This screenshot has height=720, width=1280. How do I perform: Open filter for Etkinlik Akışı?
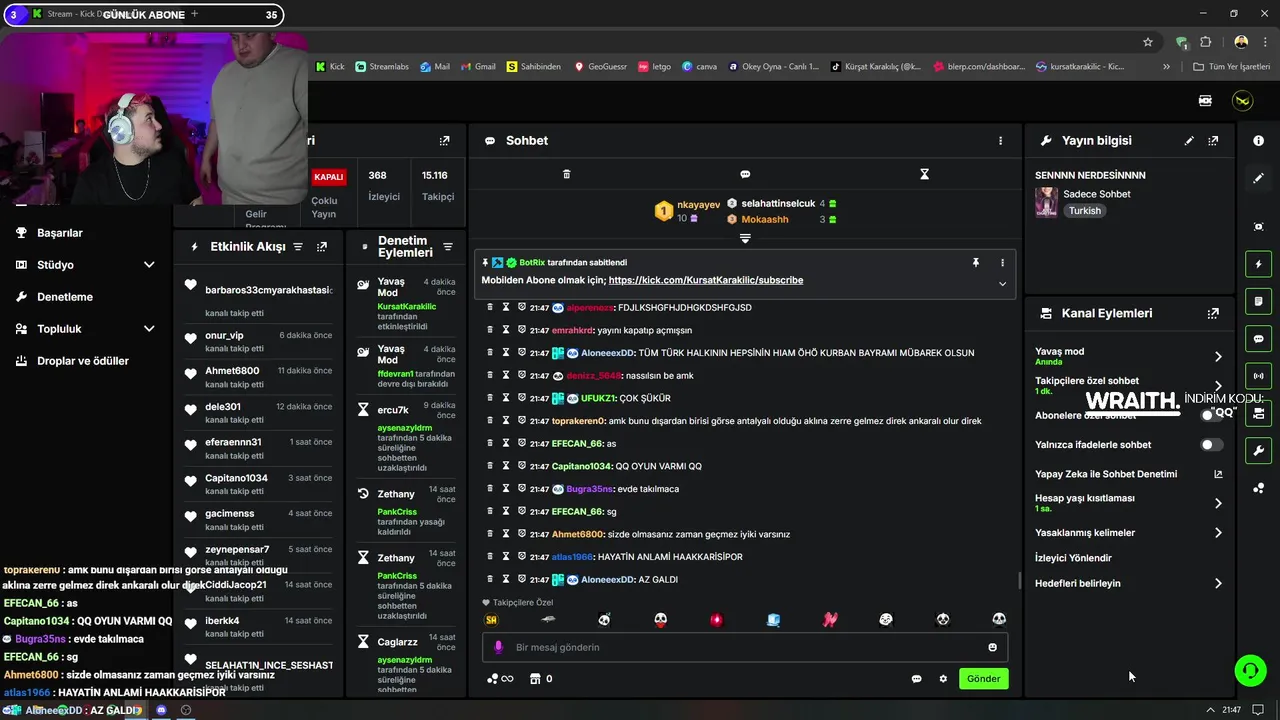(297, 246)
